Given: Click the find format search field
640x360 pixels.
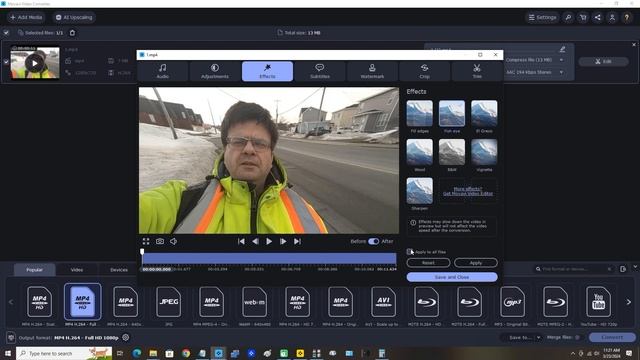Looking at the screenshot, I should (573, 269).
